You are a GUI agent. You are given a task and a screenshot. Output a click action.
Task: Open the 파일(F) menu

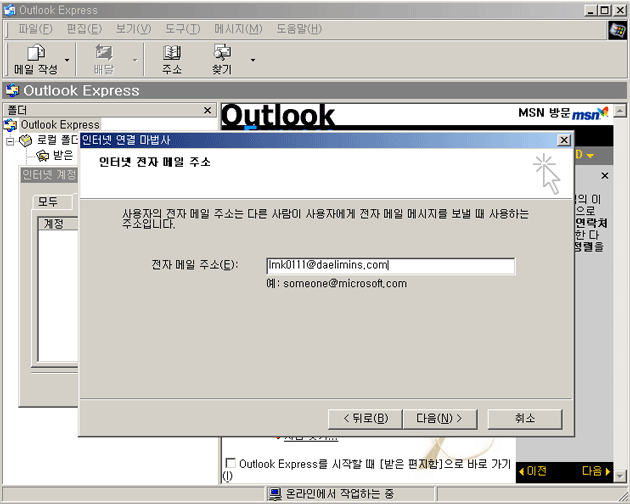click(35, 29)
